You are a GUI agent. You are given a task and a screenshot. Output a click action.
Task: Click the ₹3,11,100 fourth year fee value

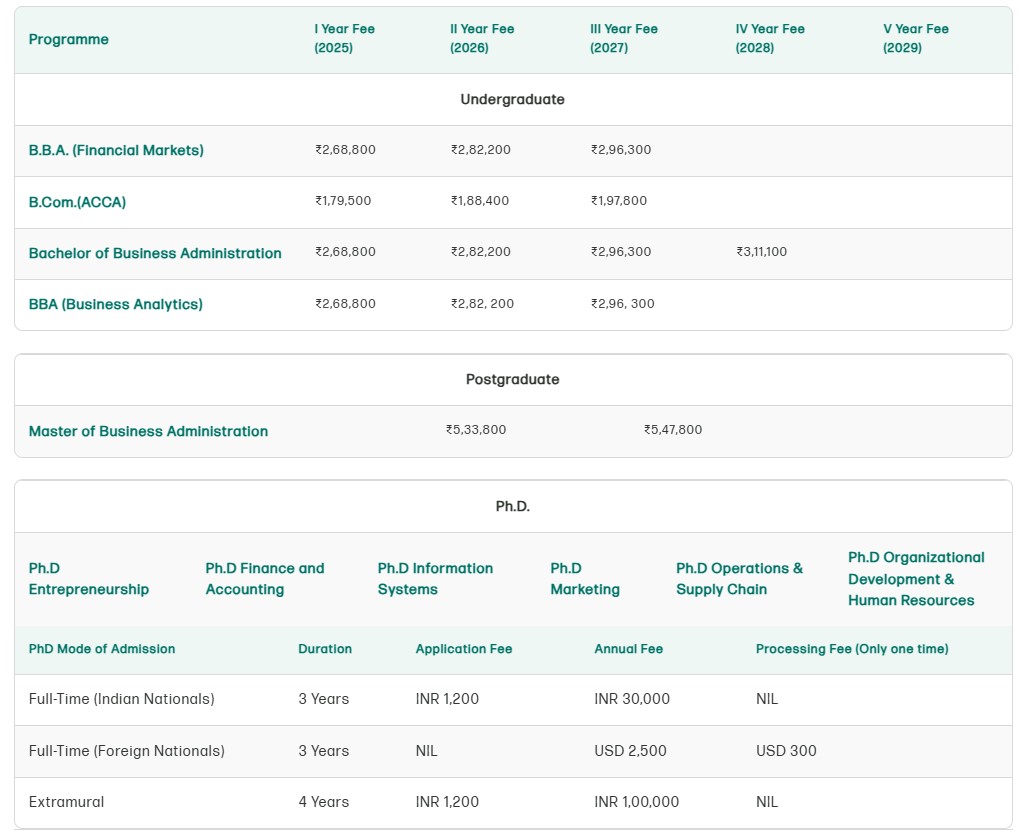(x=761, y=252)
